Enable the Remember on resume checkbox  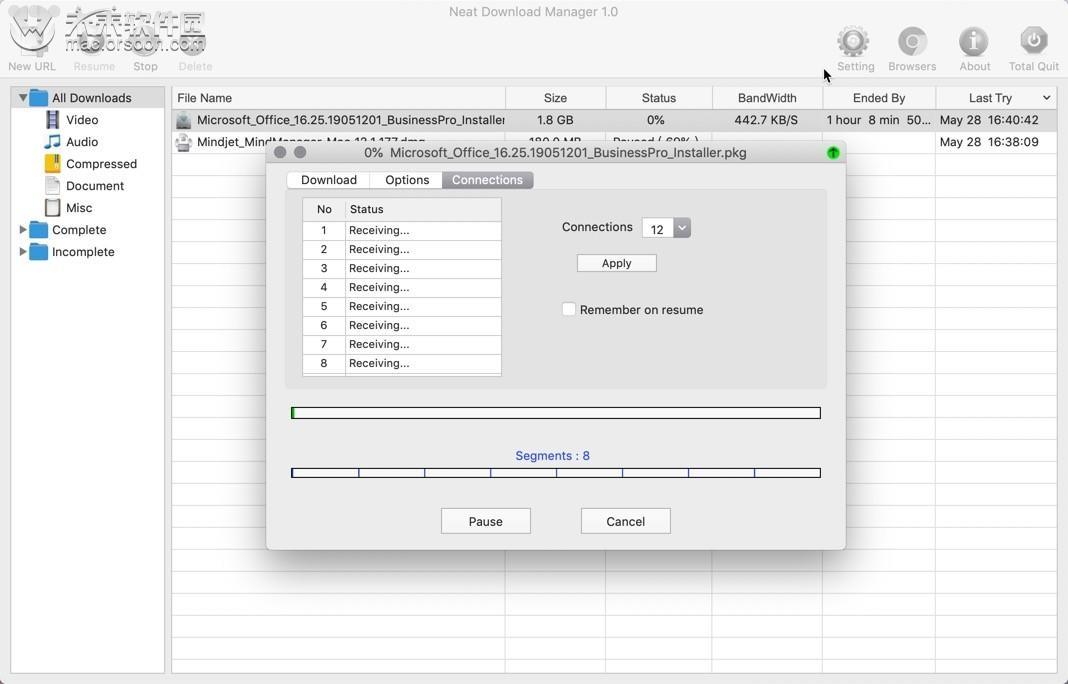569,309
